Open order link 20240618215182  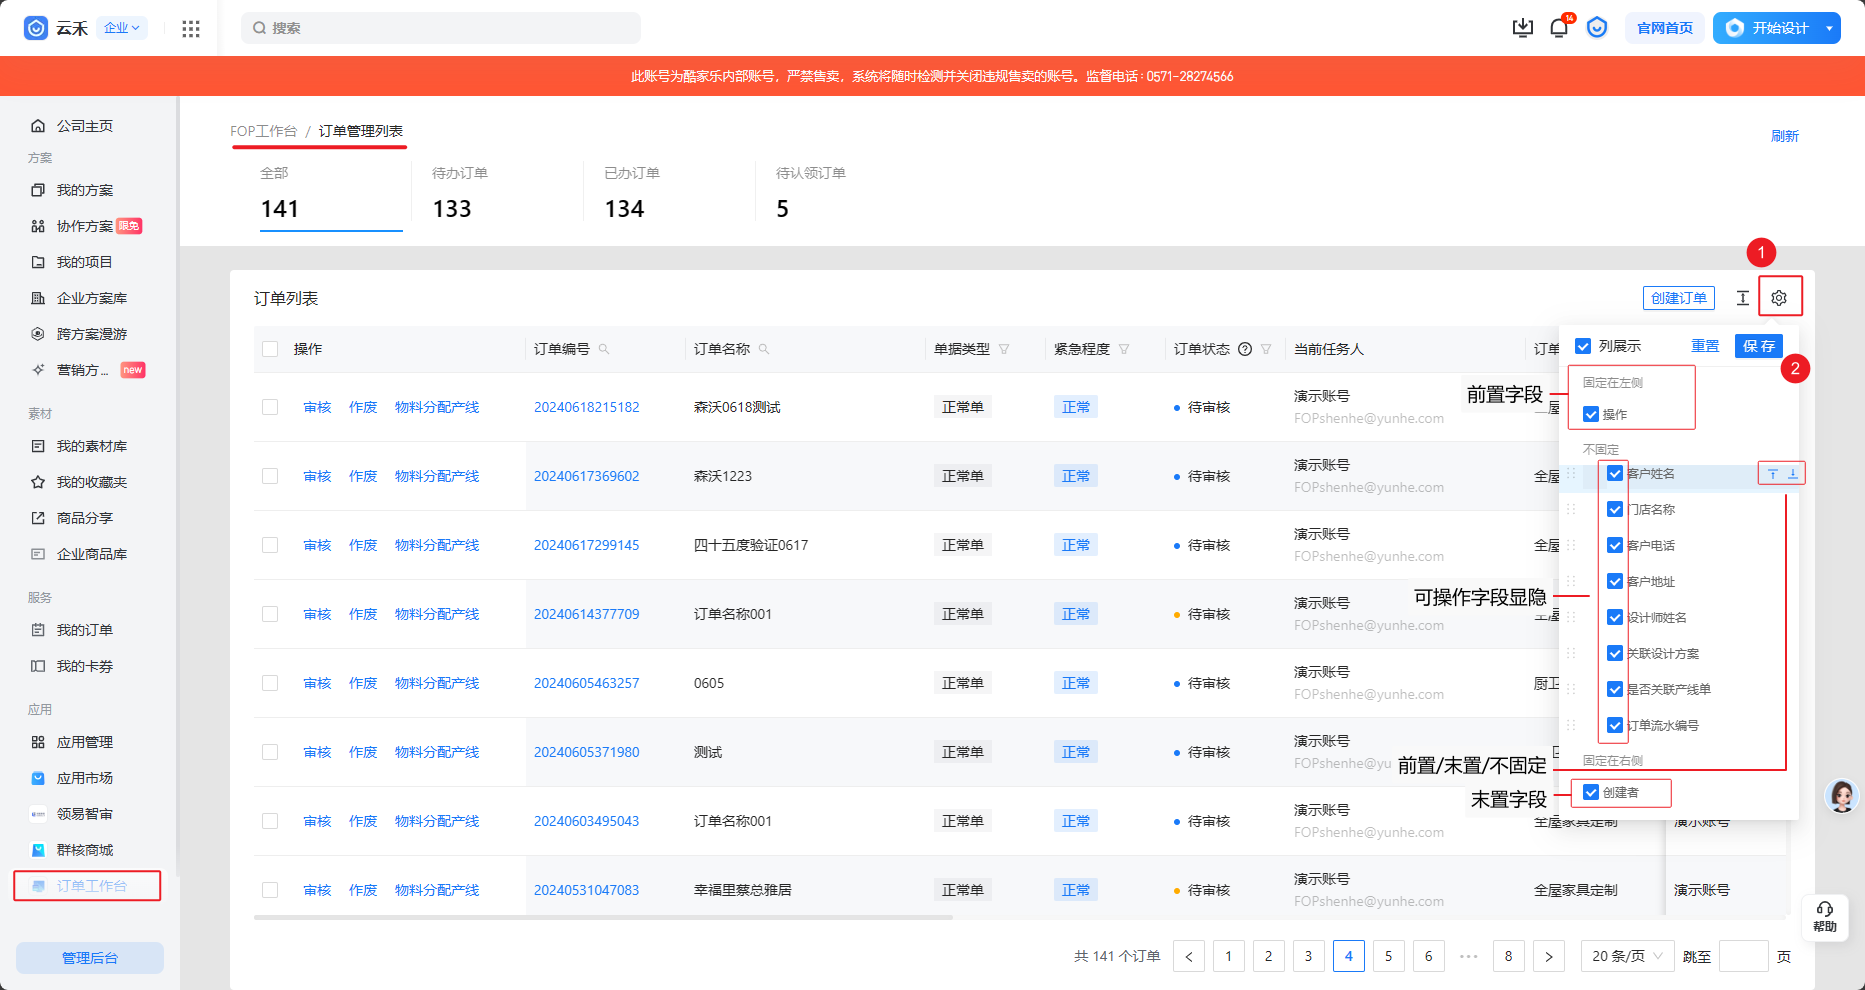[x=586, y=407]
